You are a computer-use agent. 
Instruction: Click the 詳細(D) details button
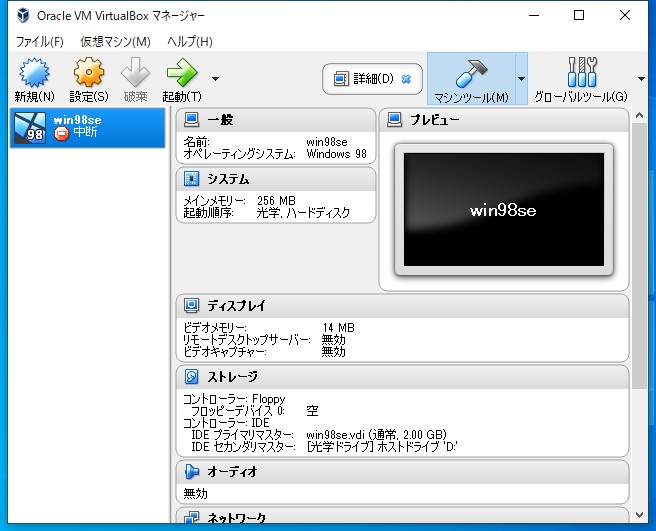(372, 79)
